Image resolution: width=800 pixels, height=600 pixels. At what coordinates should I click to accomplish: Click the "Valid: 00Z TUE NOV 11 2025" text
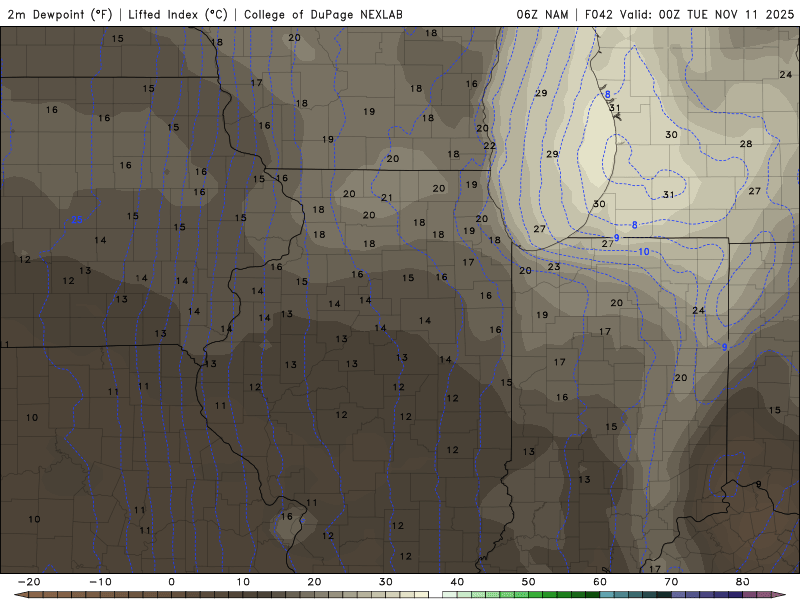(707, 14)
